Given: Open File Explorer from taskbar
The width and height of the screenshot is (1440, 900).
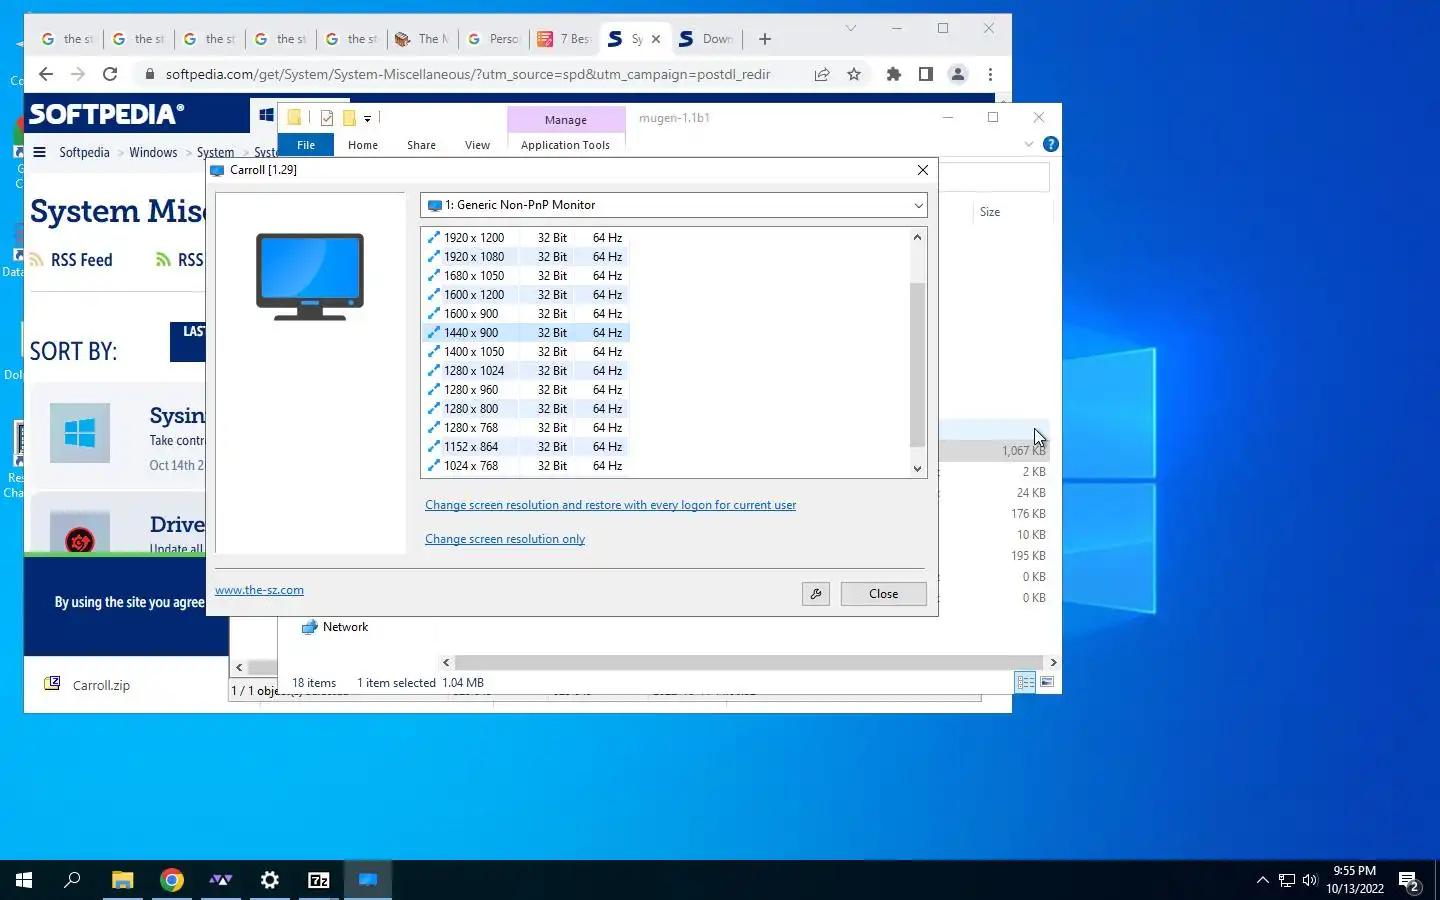Looking at the screenshot, I should 122,880.
